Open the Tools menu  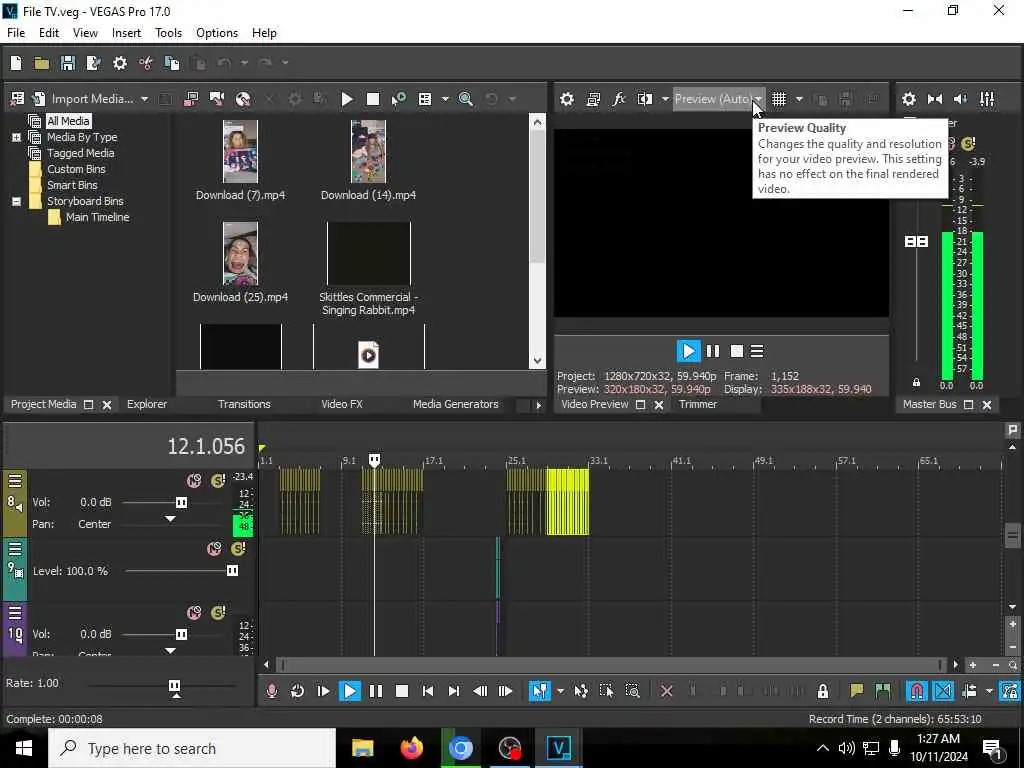click(168, 33)
